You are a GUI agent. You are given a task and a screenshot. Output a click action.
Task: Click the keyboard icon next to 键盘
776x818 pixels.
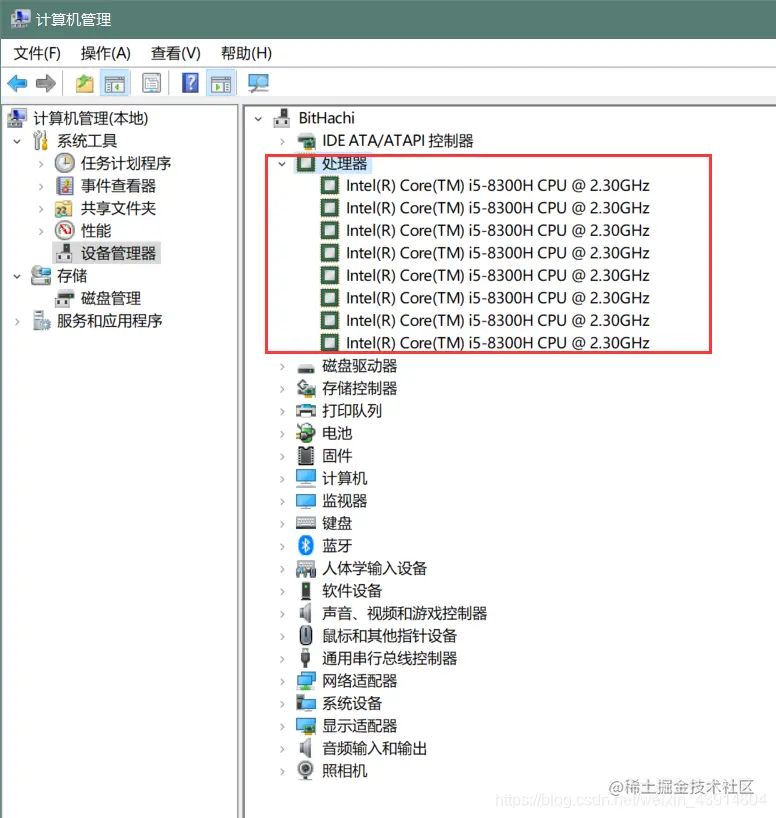click(x=306, y=523)
